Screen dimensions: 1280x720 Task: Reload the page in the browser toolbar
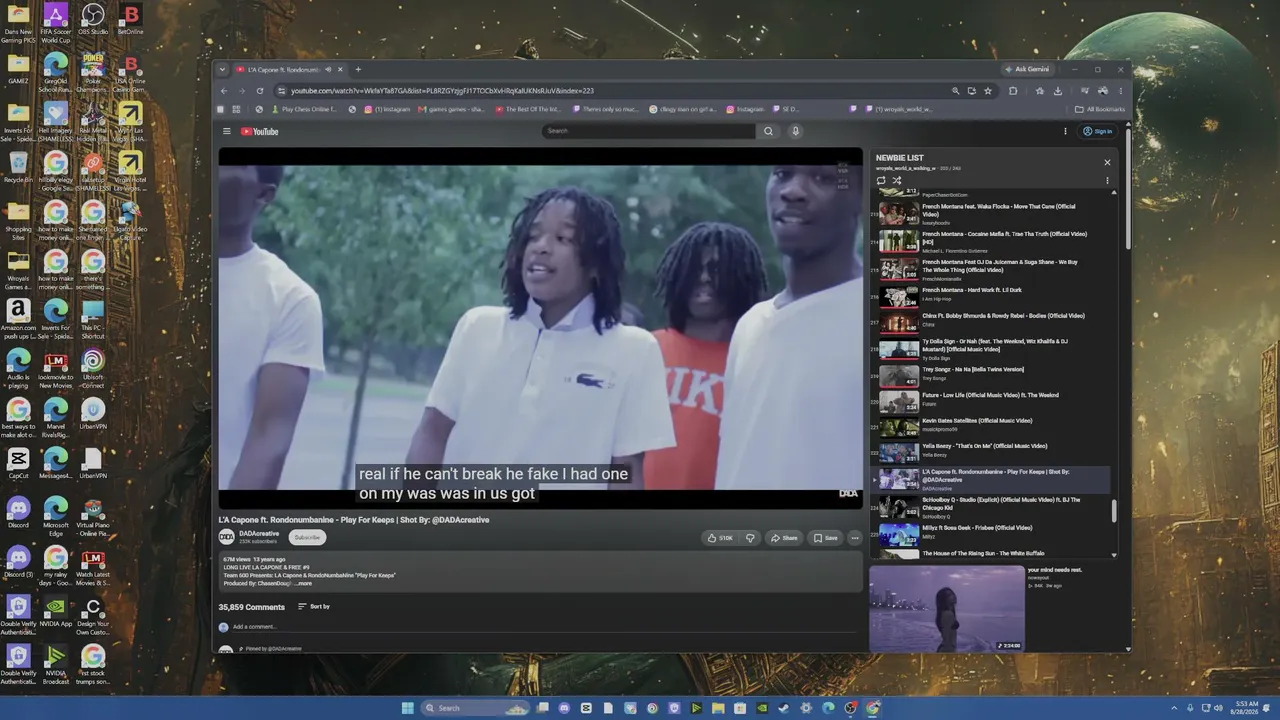[260, 91]
